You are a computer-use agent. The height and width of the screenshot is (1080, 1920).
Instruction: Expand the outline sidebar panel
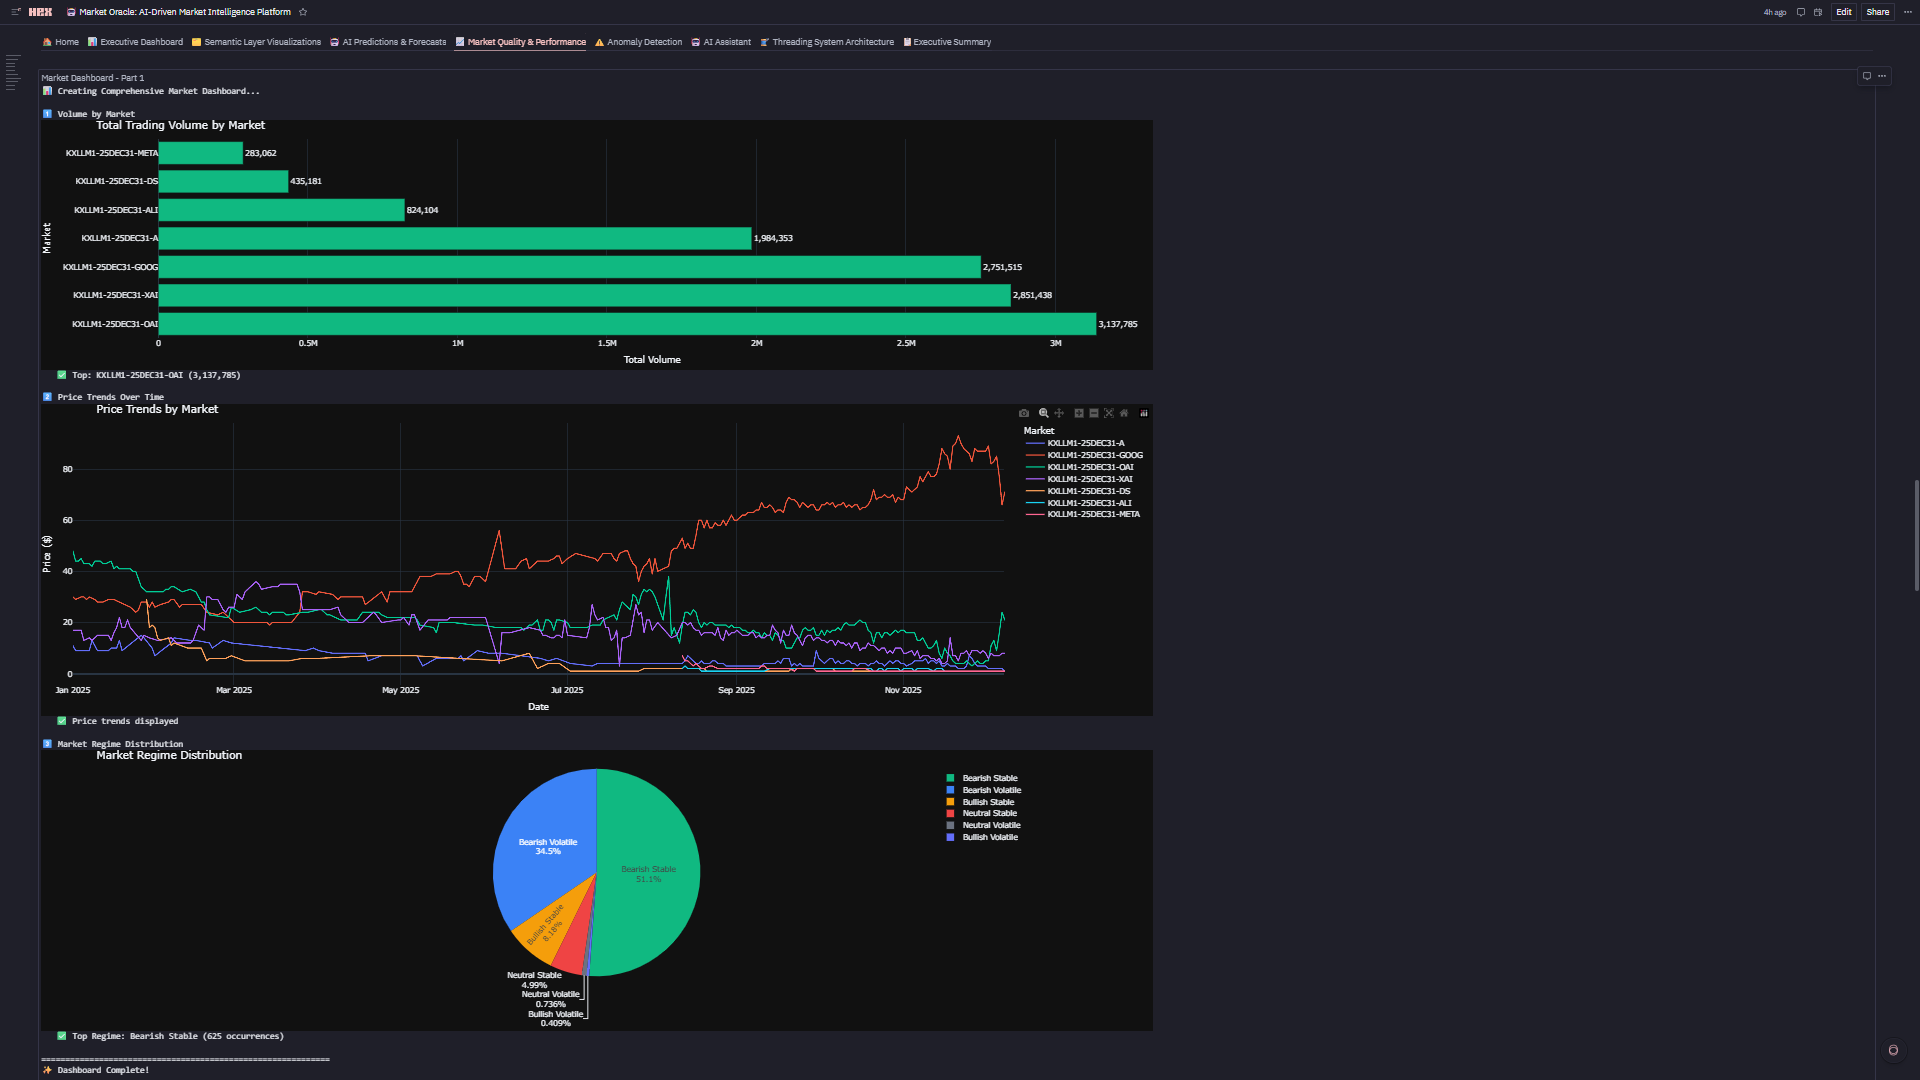(x=13, y=73)
